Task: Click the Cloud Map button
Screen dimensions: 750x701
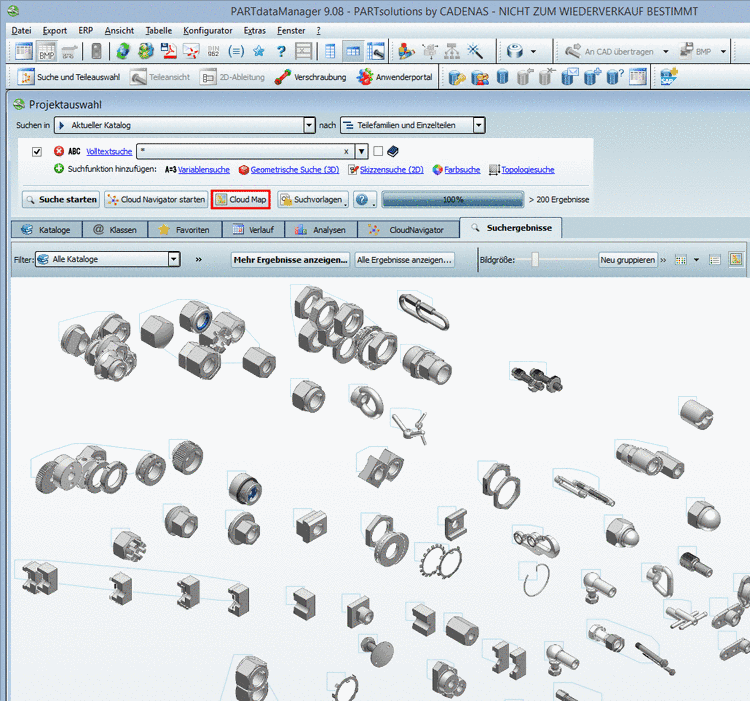Action: [241, 199]
